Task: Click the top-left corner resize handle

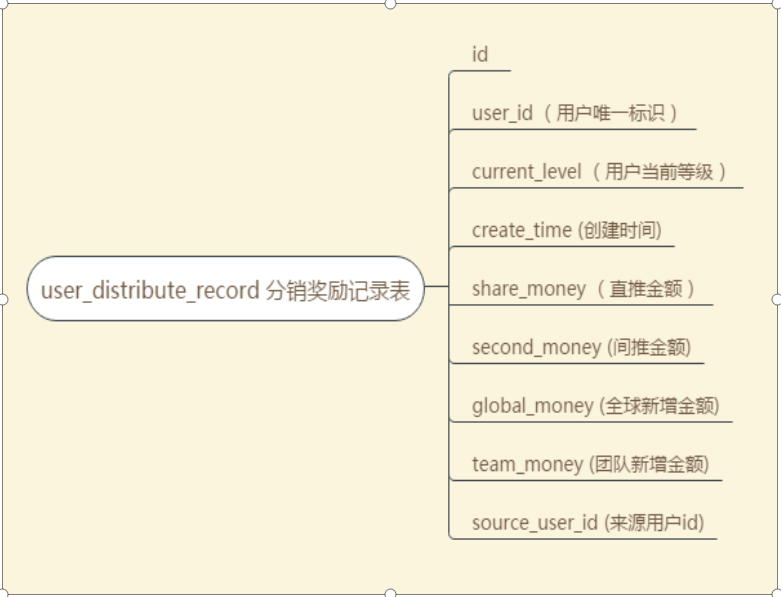Action: [x=3, y=3]
